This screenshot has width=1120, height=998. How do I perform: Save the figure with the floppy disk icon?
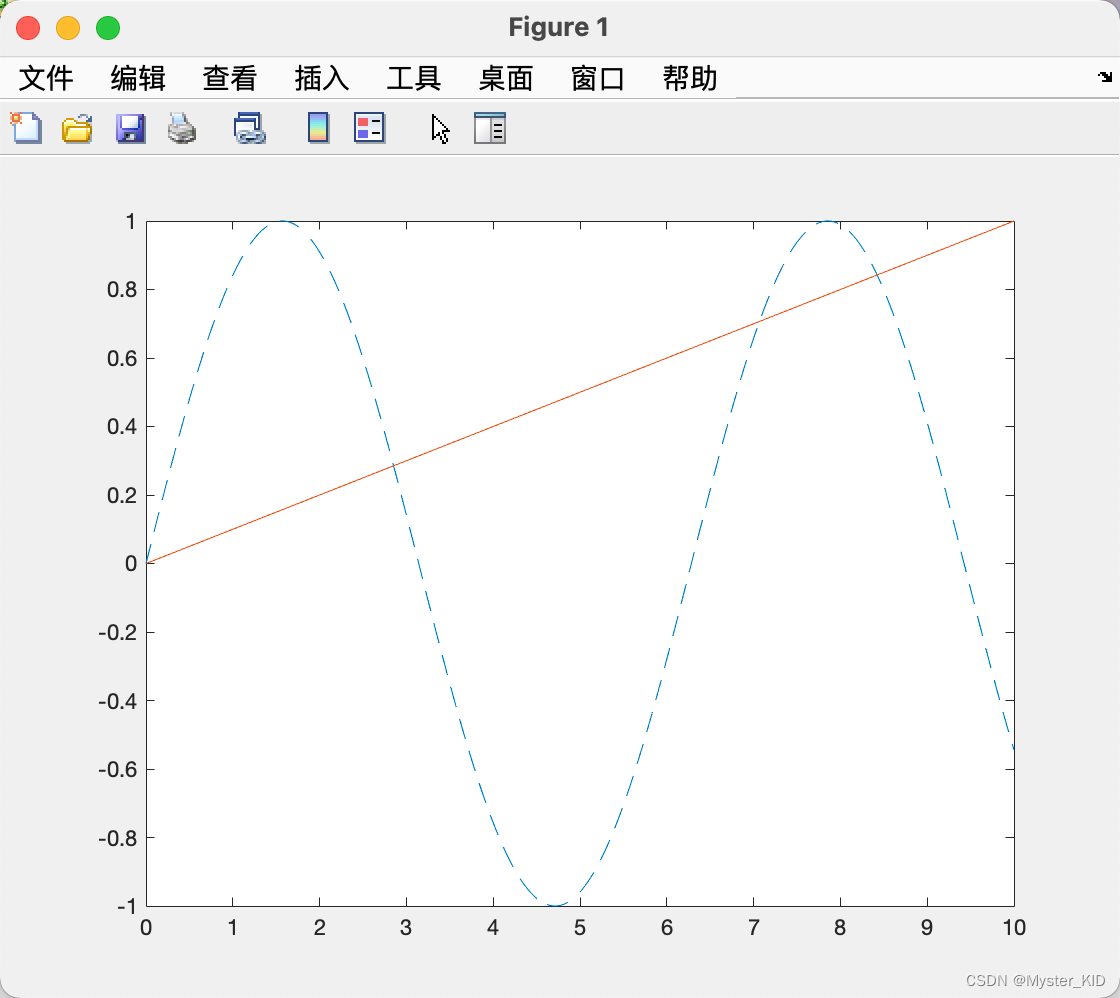click(x=130, y=128)
